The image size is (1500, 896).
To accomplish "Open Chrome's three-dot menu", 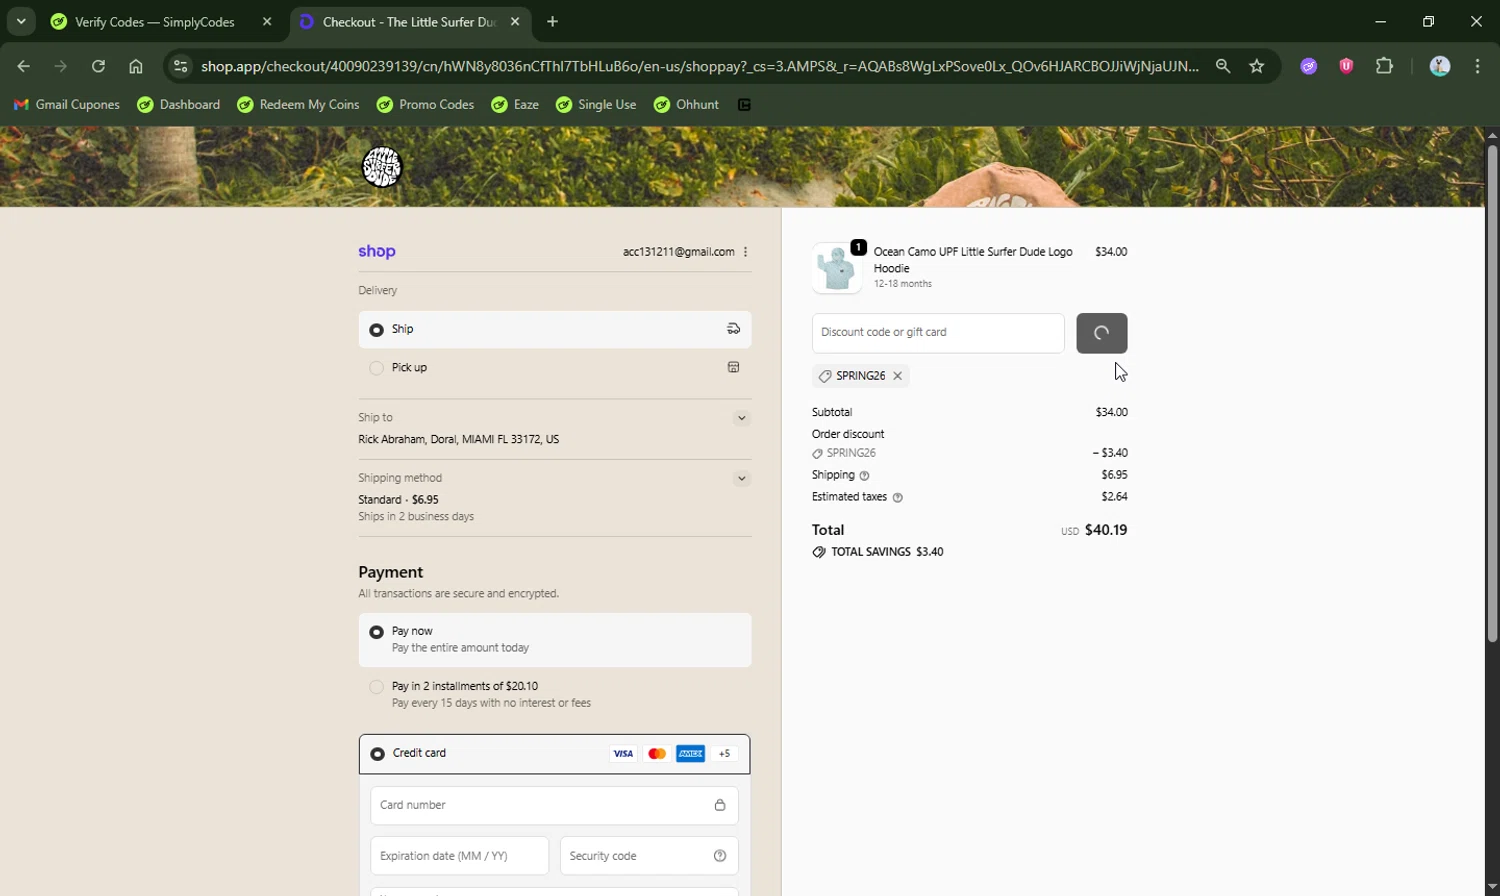I will (1478, 66).
